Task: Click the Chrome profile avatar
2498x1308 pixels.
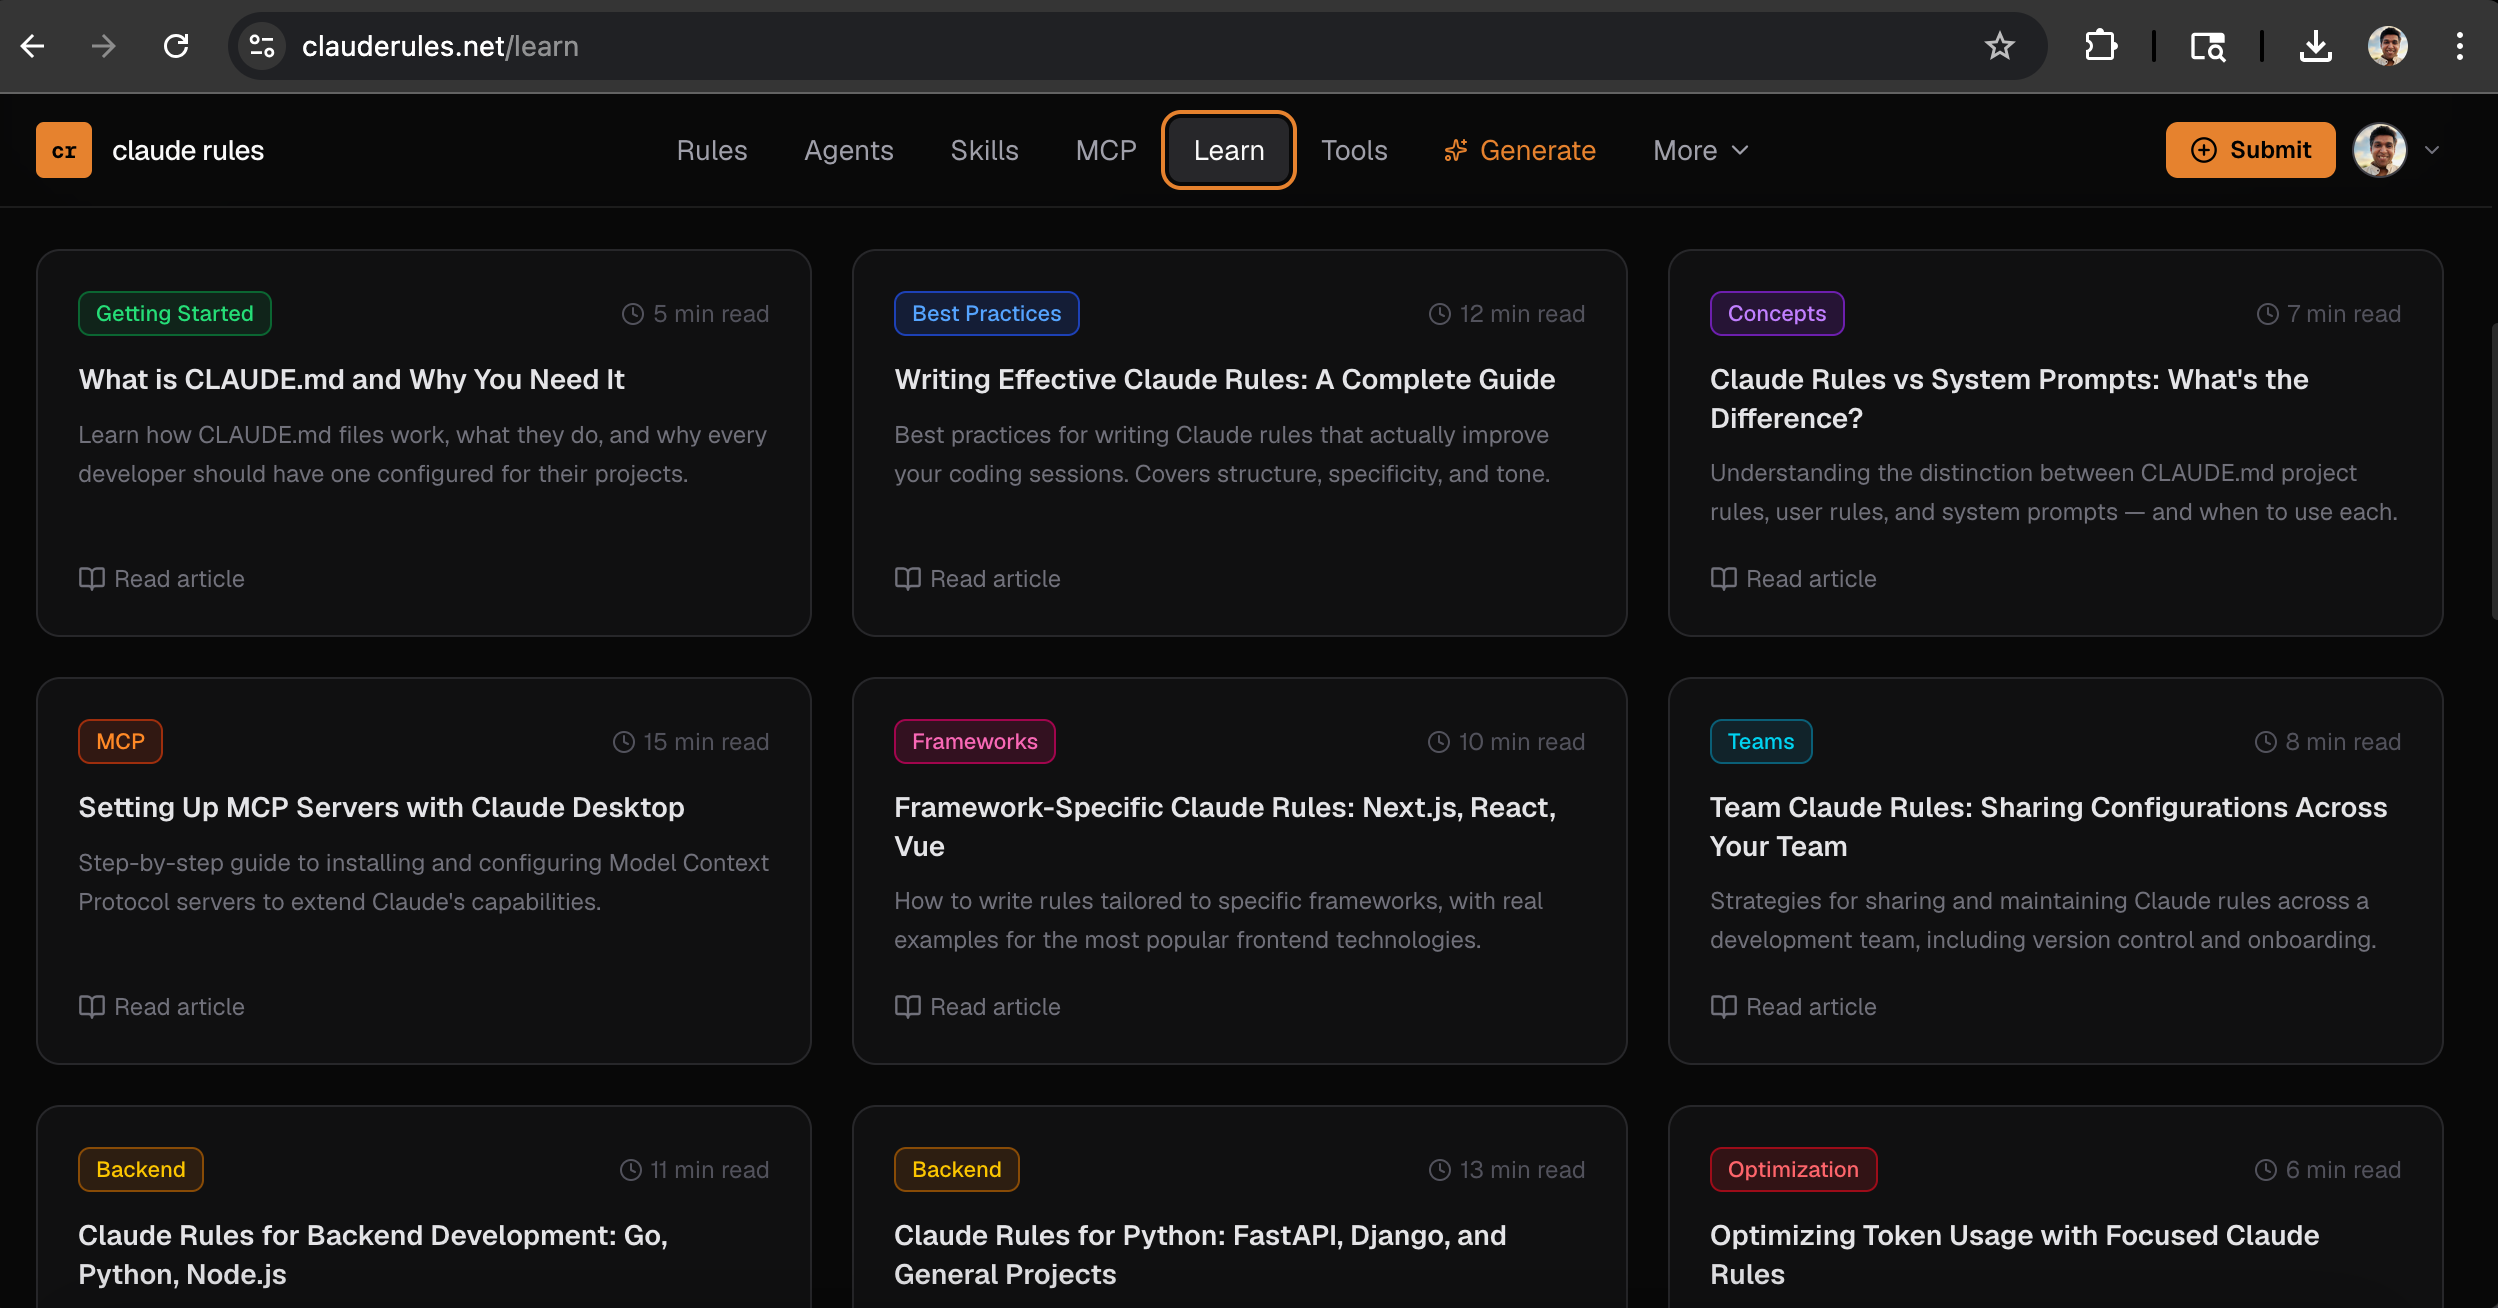Action: point(2387,46)
